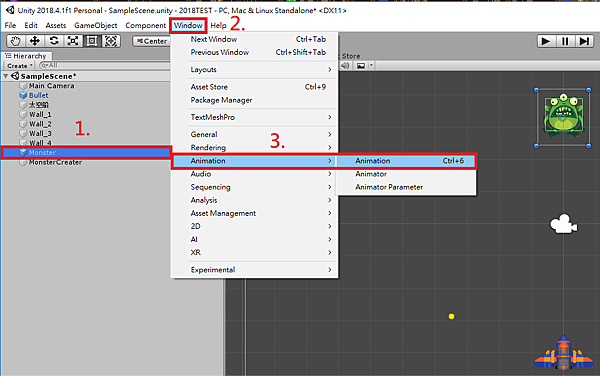Select the Monster object
This screenshot has width=600, height=376.
click(86, 153)
